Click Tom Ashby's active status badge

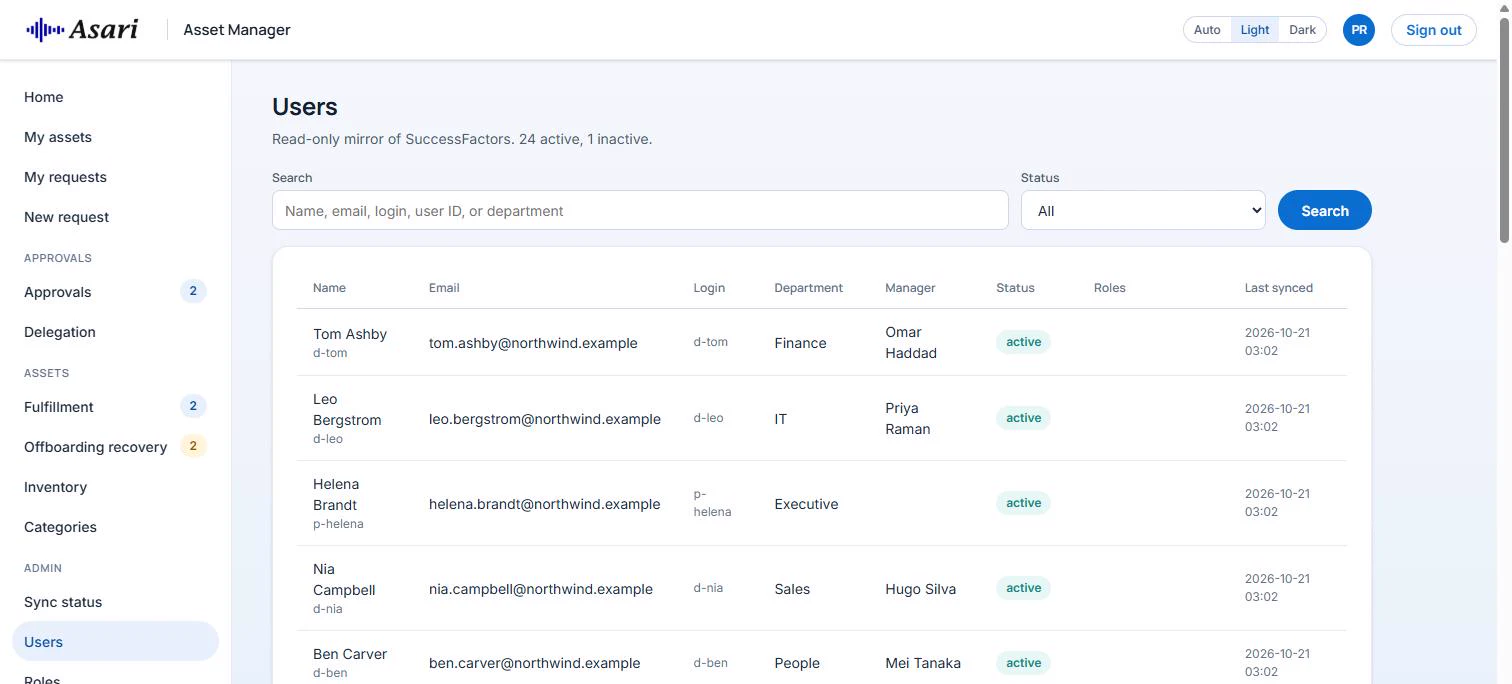coord(1023,342)
